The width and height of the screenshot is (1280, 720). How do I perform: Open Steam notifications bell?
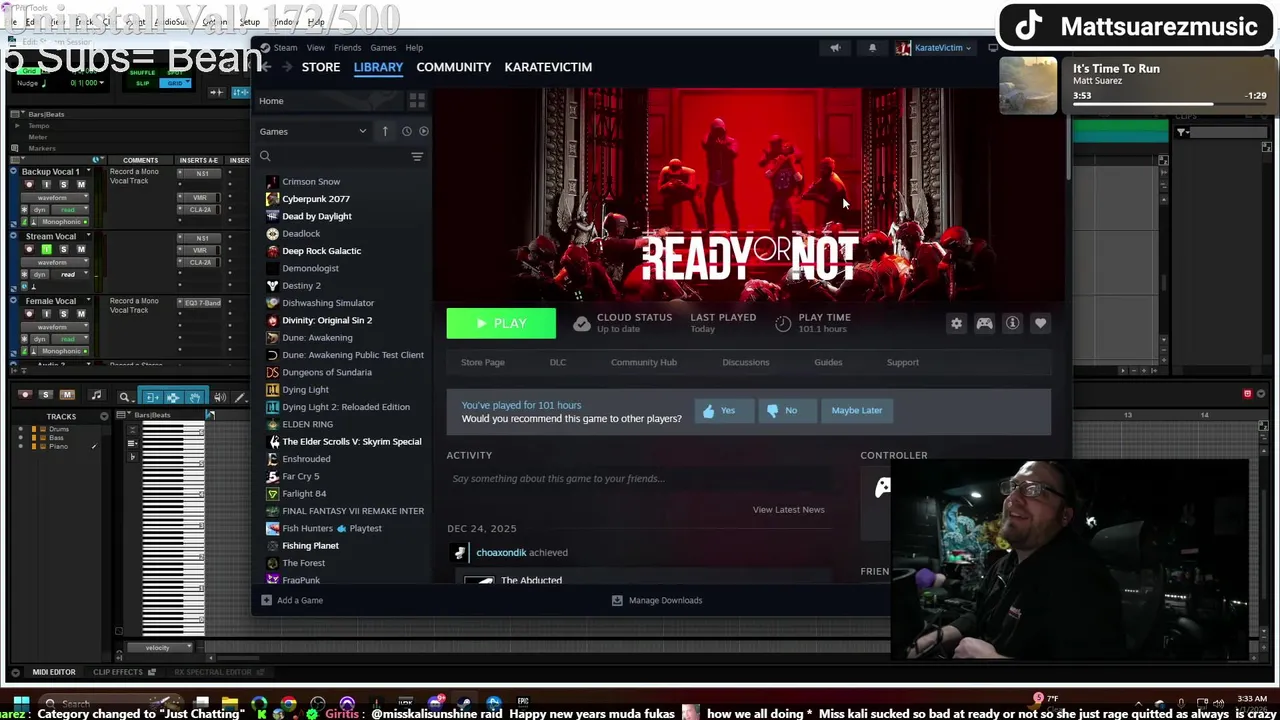(x=872, y=47)
